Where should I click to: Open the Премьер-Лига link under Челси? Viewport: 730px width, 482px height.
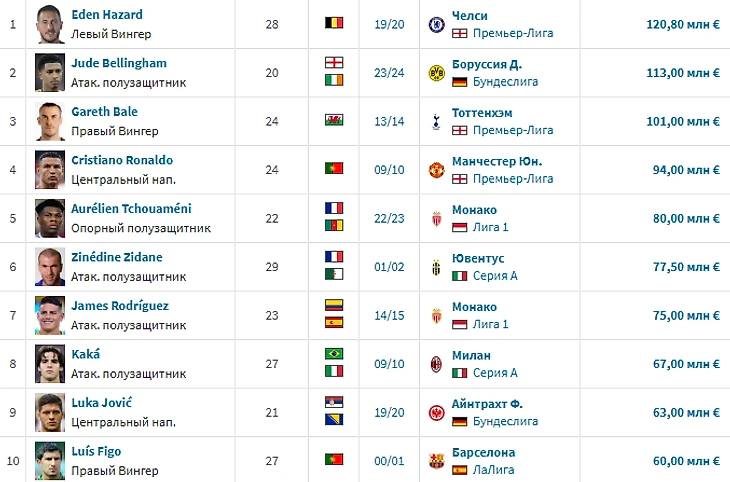(x=513, y=34)
